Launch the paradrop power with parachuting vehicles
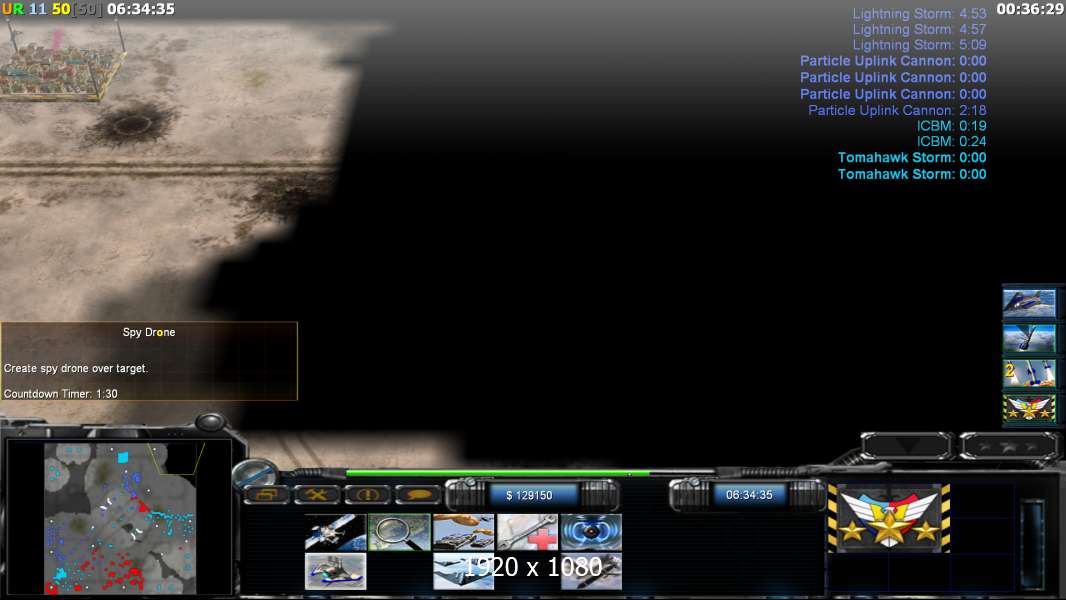The image size is (1066, 600). 464,532
